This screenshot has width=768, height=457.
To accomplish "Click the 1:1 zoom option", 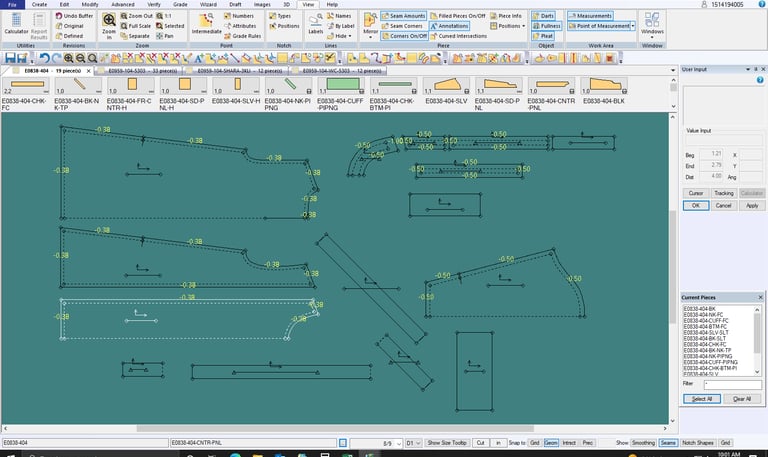I will [x=164, y=16].
